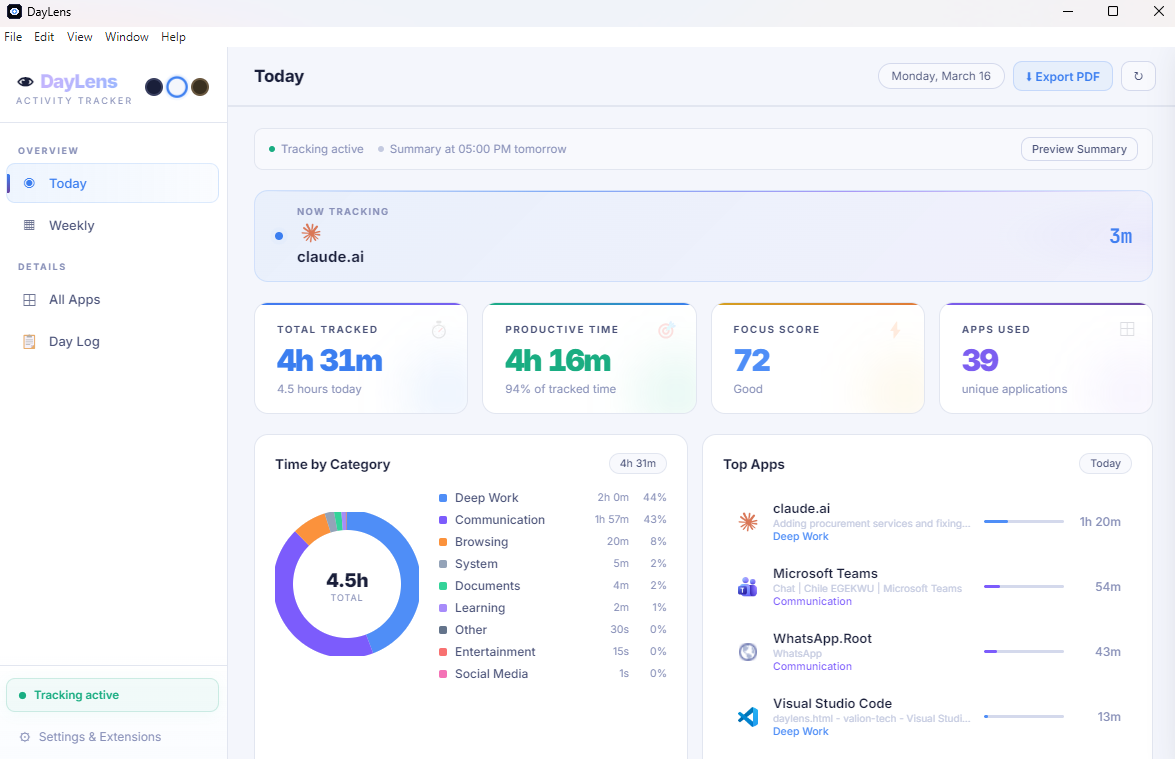Select the System category legend row
The image size is (1175, 759).
pyautogui.click(x=552, y=564)
